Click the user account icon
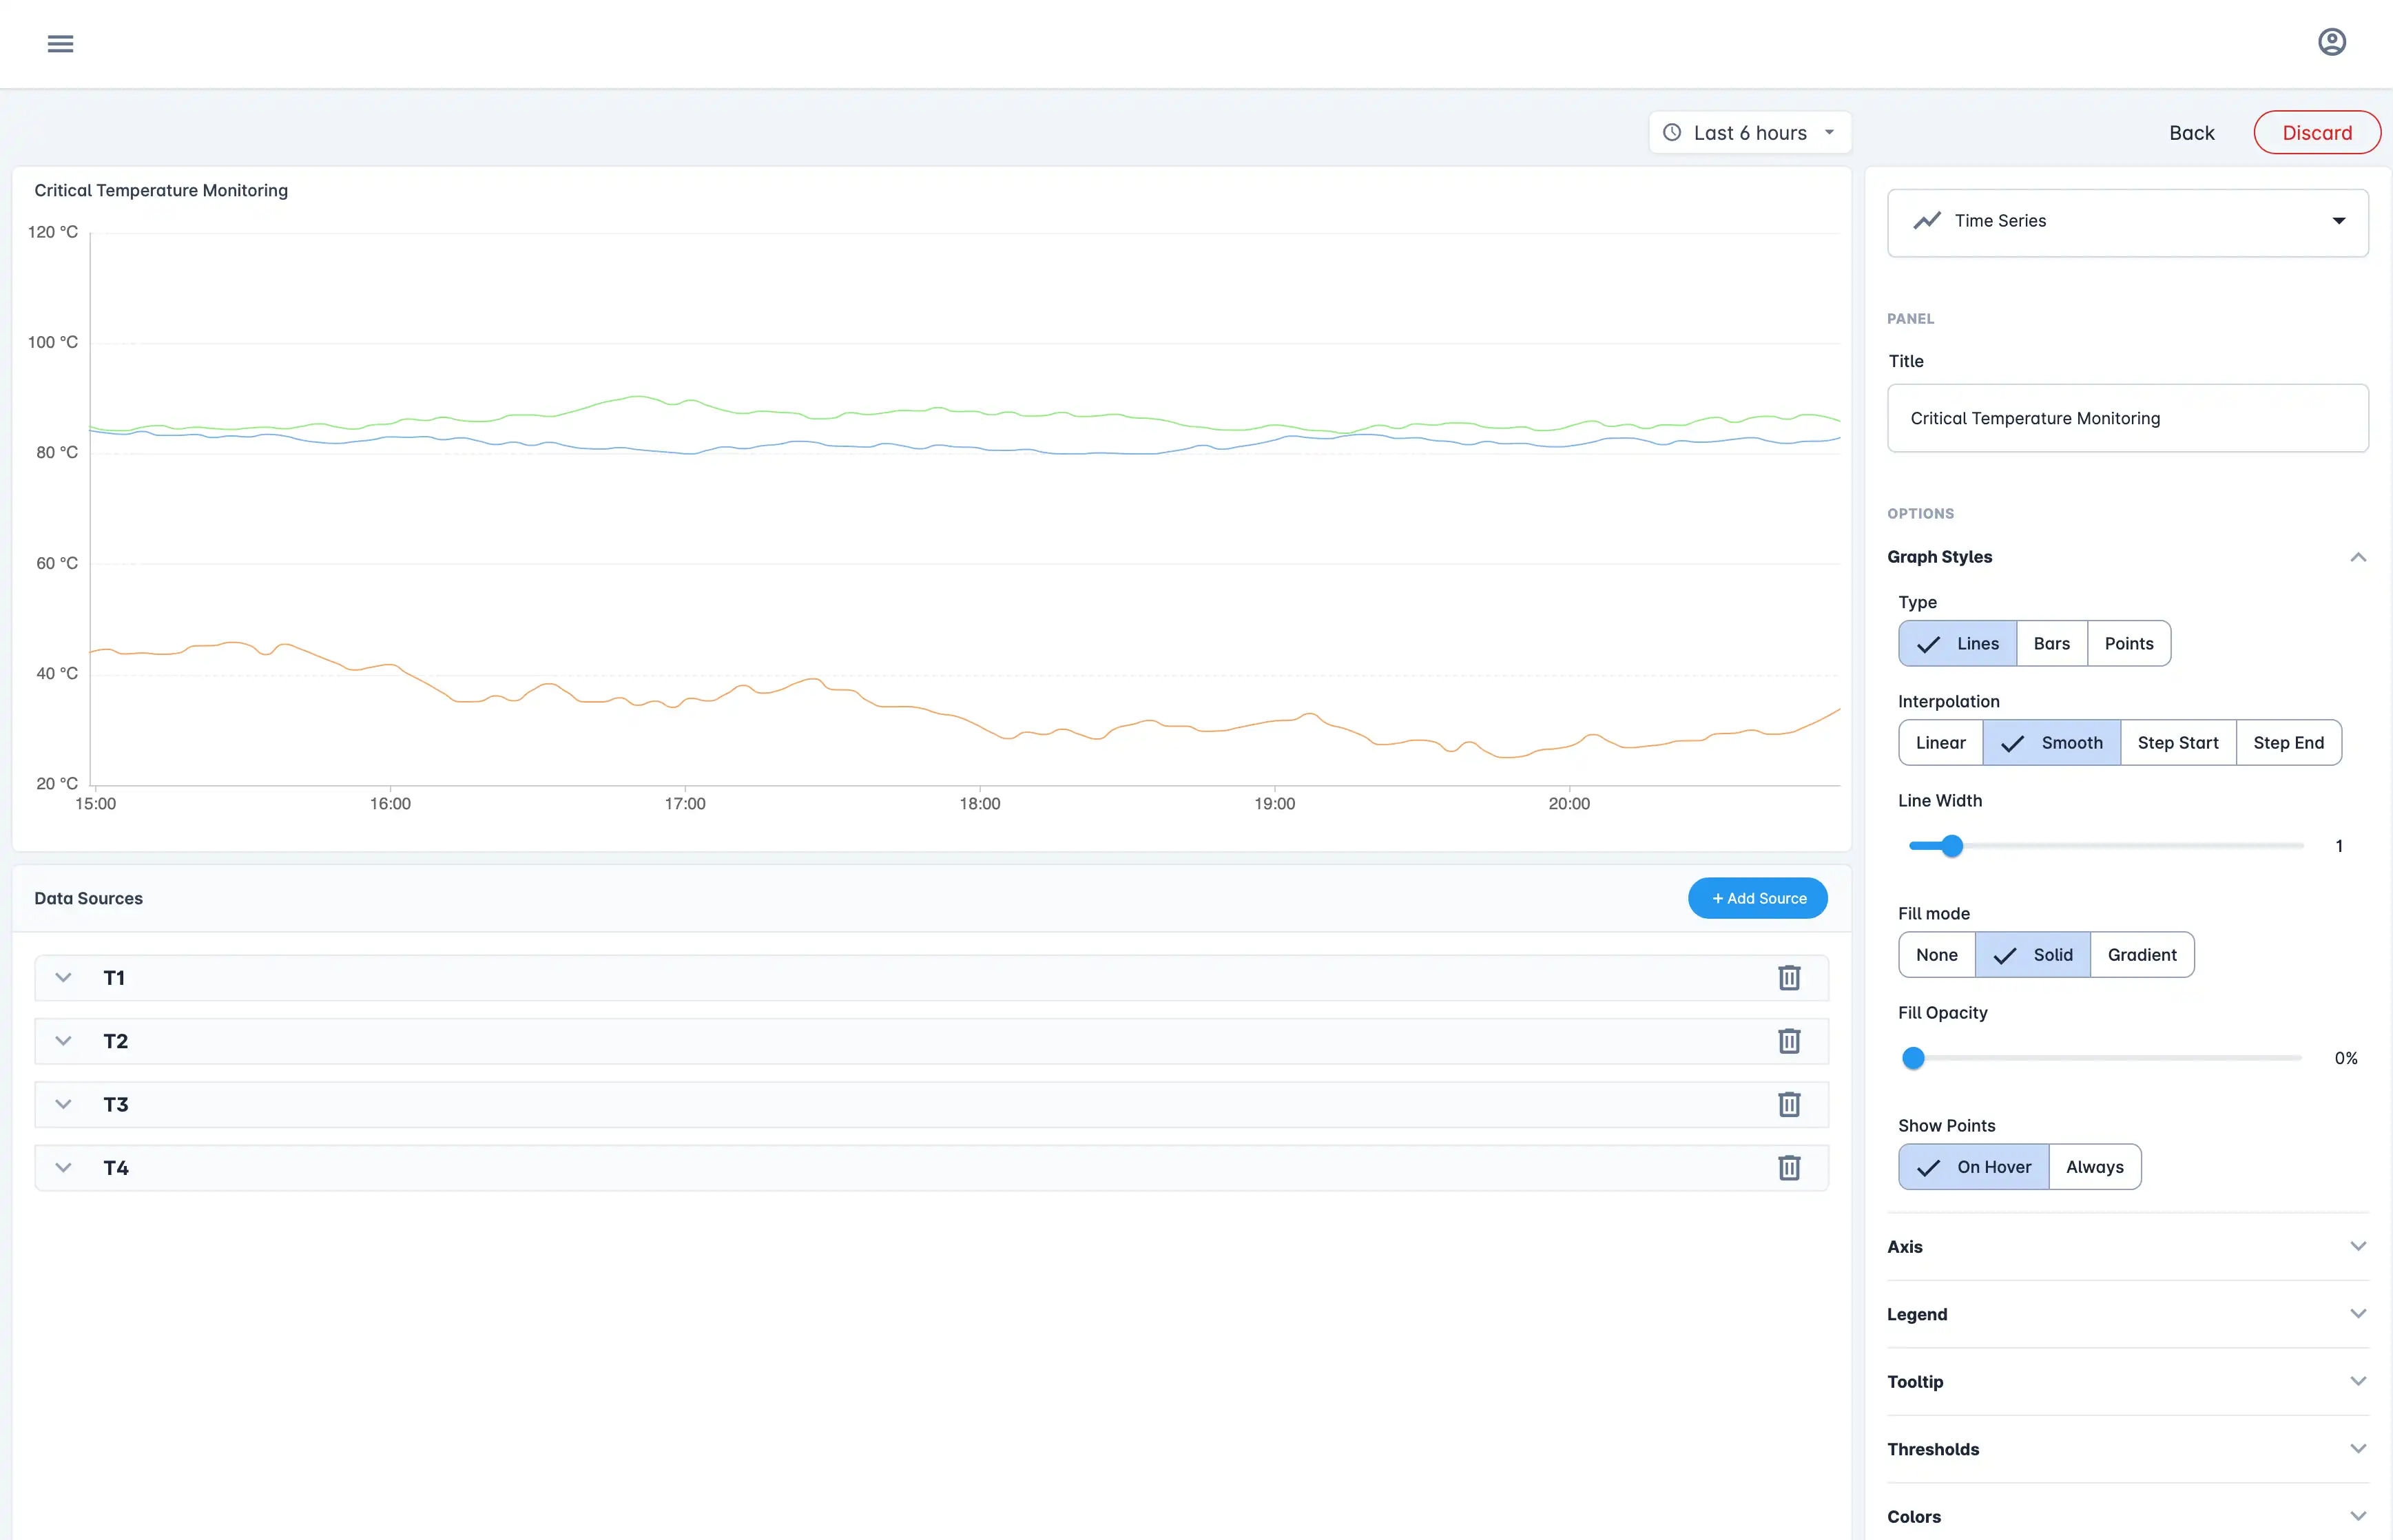The height and width of the screenshot is (1540, 2393). (2331, 41)
